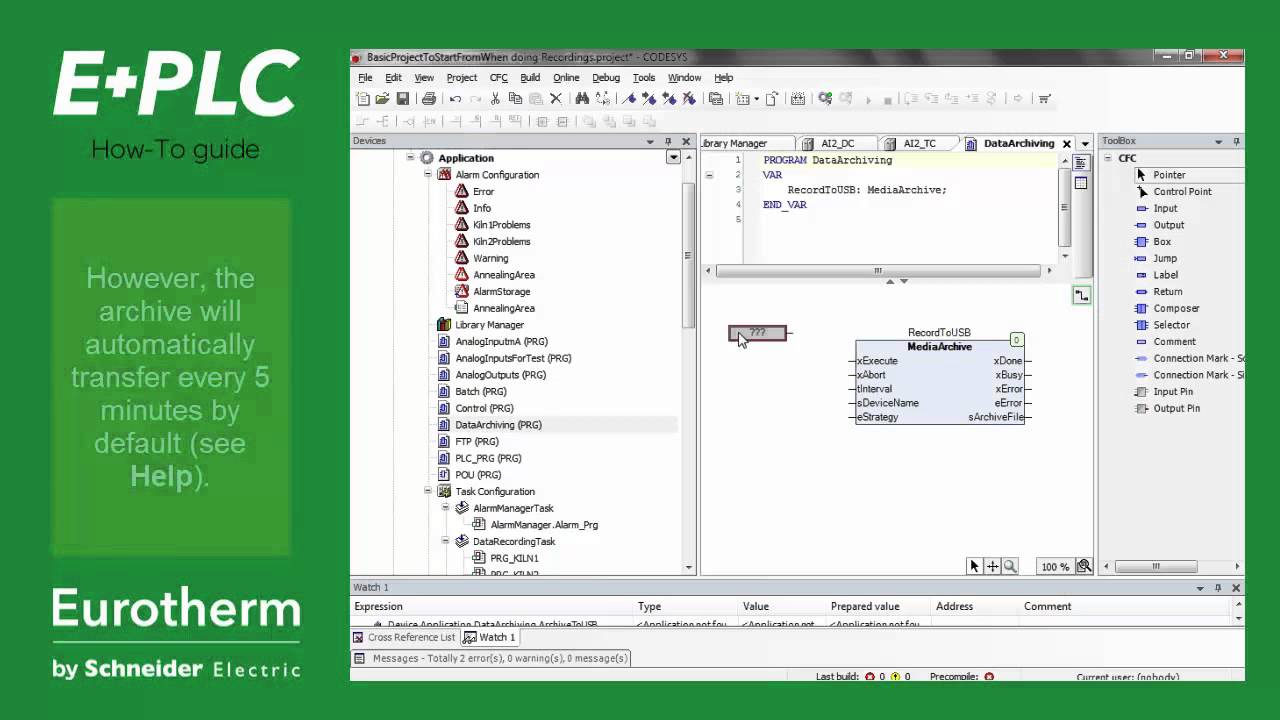
Task: Switch declaration editor to tabular view
Action: coord(1081,183)
